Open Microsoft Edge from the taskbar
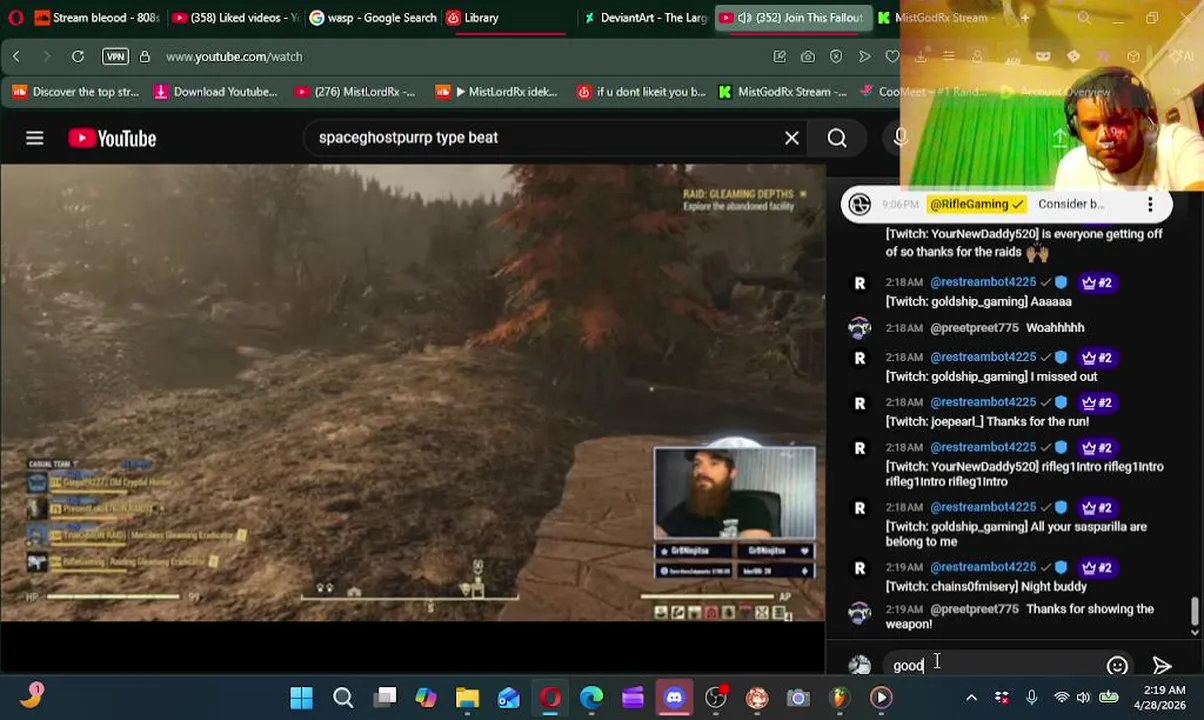The height and width of the screenshot is (720, 1204). click(591, 697)
